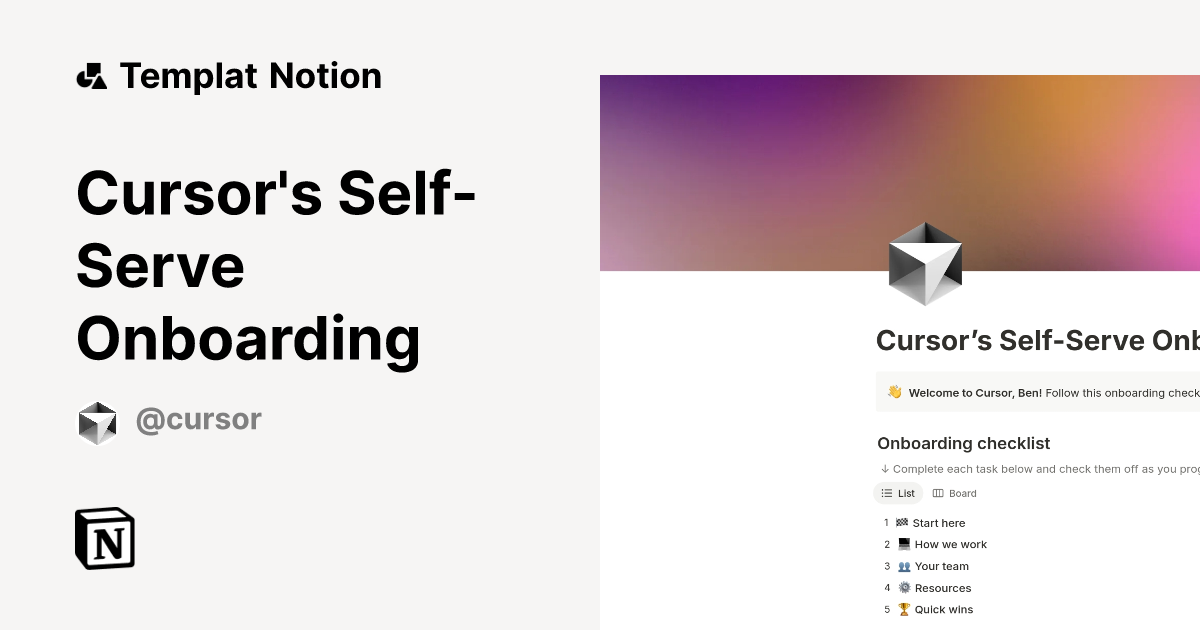Image resolution: width=1200 pixels, height=630 pixels.
Task: Click the Cursor cube page icon above the title
Action: [x=924, y=263]
